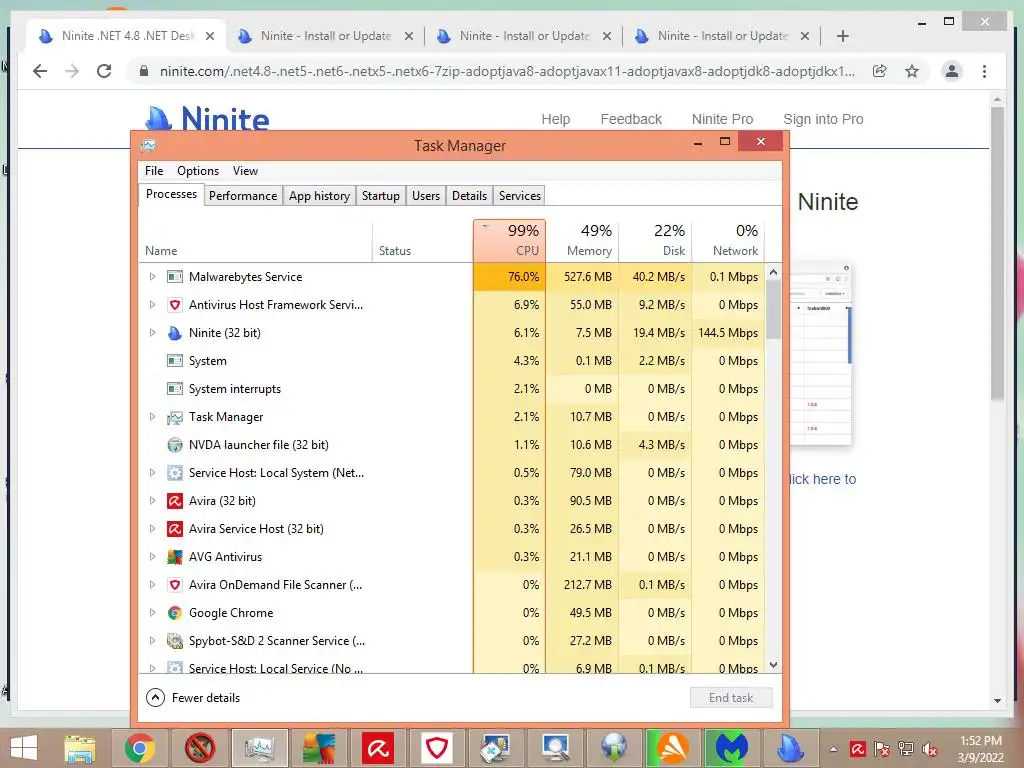This screenshot has width=1024, height=768.
Task: Open the Chrome profile avatar
Action: click(x=952, y=71)
